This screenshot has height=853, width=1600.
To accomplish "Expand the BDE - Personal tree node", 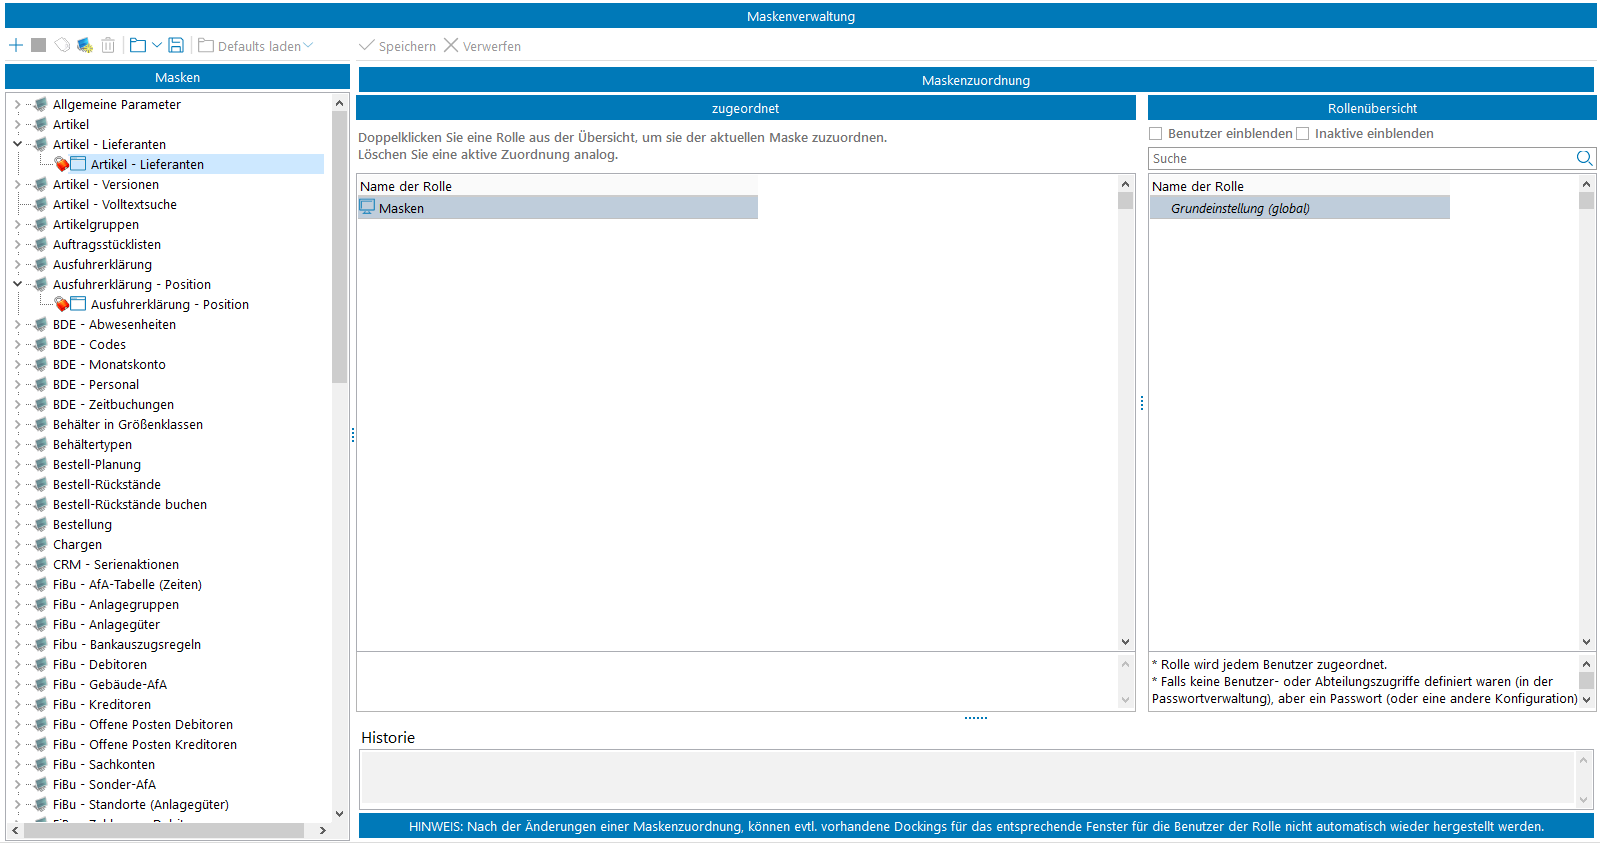I will tap(17, 384).
